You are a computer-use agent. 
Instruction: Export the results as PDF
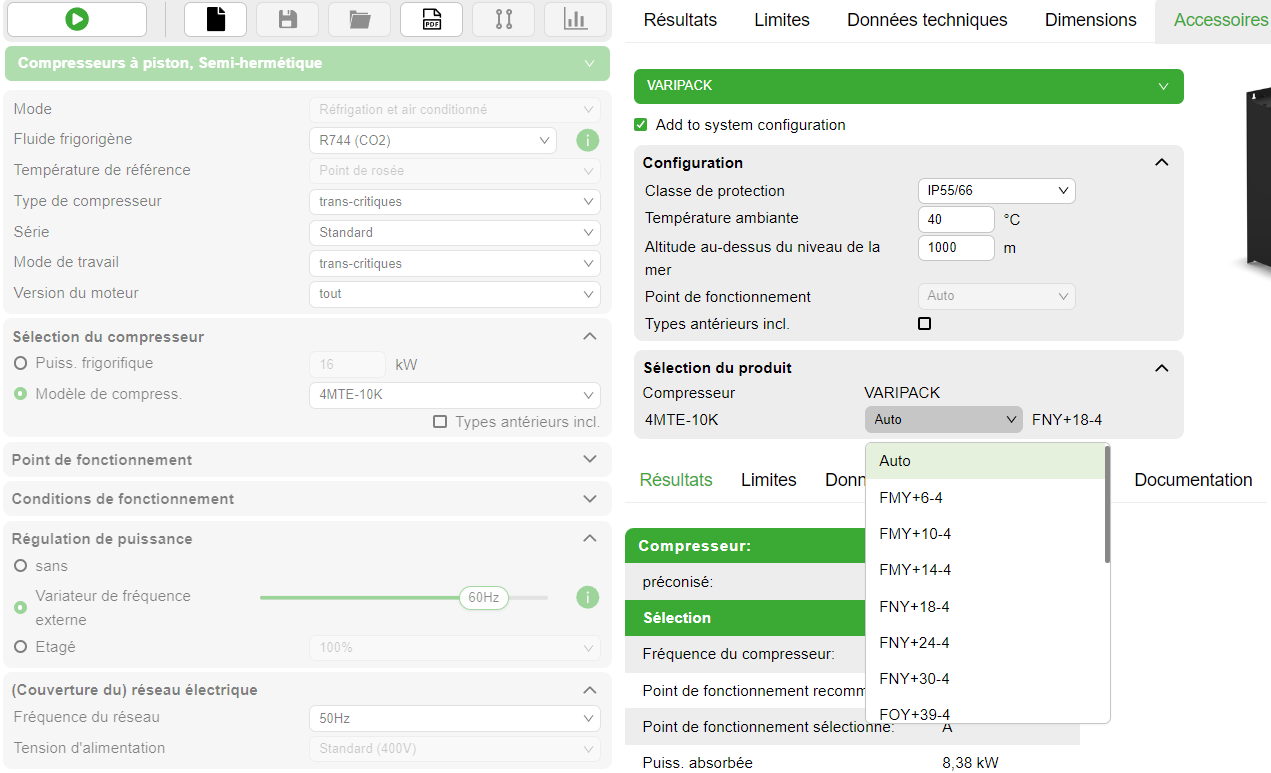(x=431, y=19)
